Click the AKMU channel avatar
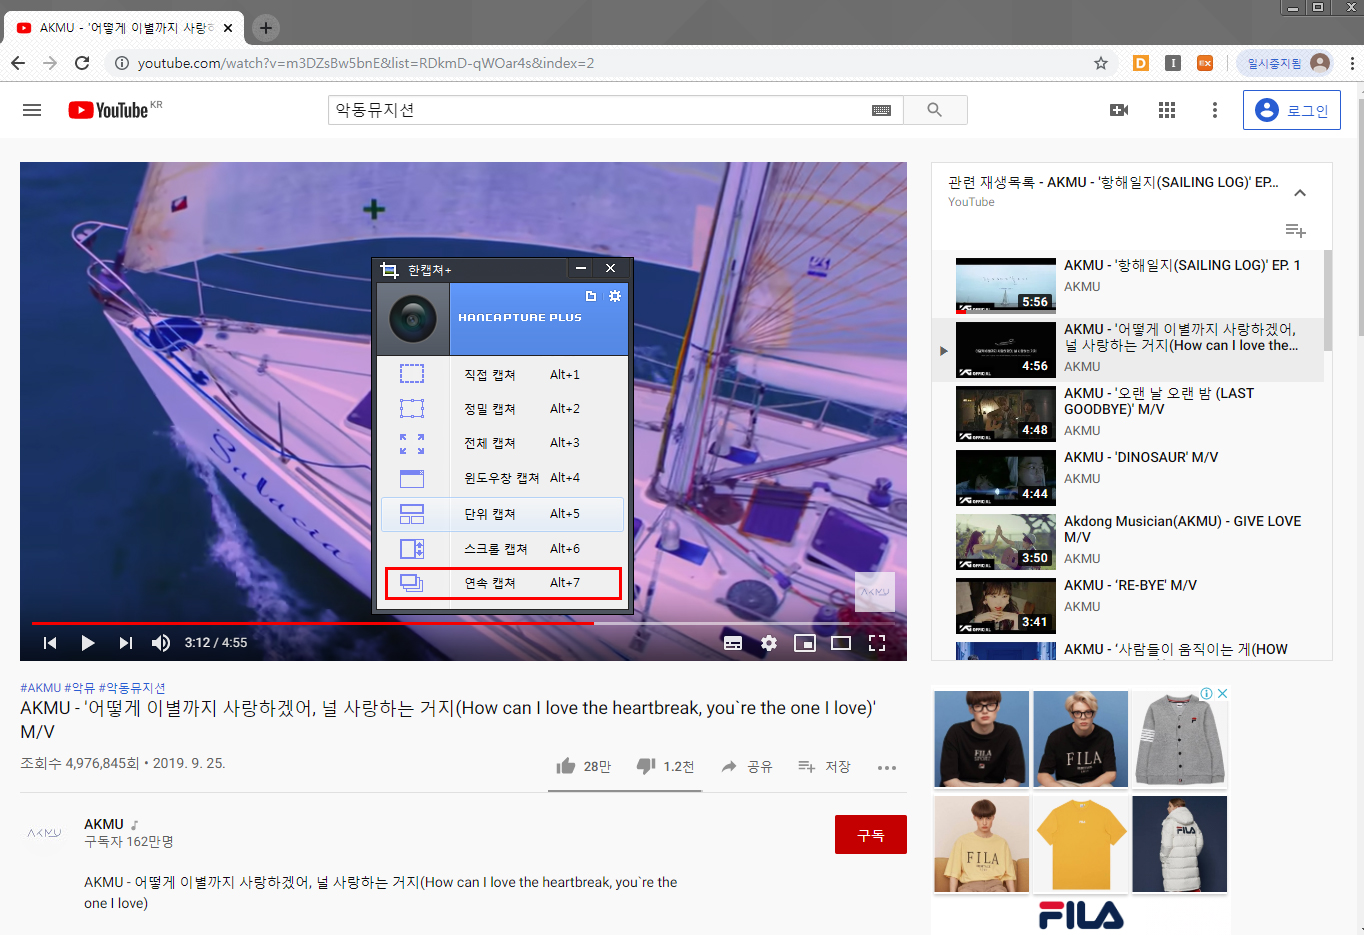Image resolution: width=1364 pixels, height=935 pixels. pyautogui.click(x=44, y=833)
